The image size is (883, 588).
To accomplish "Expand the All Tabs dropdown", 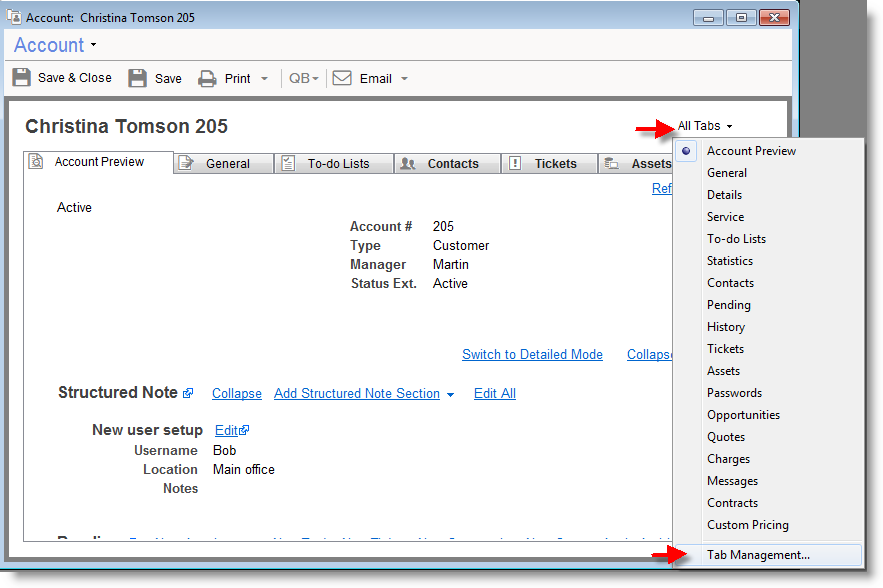I will (705, 126).
